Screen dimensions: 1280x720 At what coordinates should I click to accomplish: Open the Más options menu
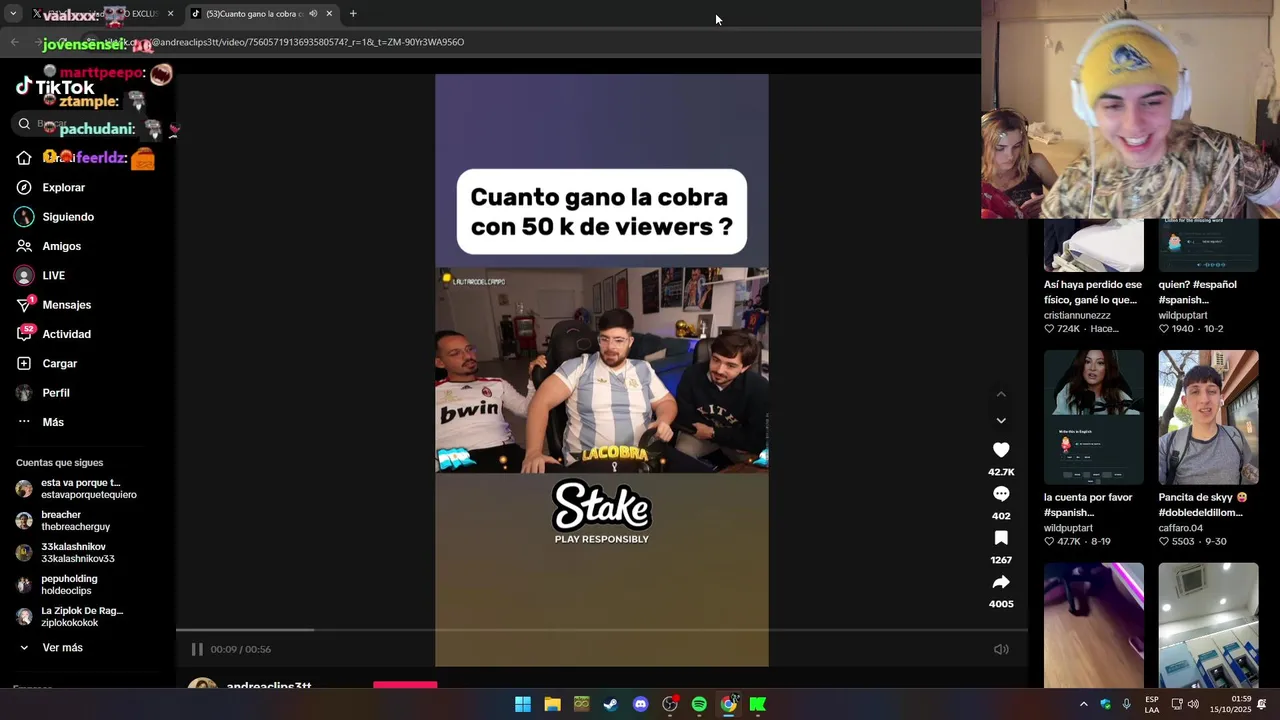click(53, 422)
